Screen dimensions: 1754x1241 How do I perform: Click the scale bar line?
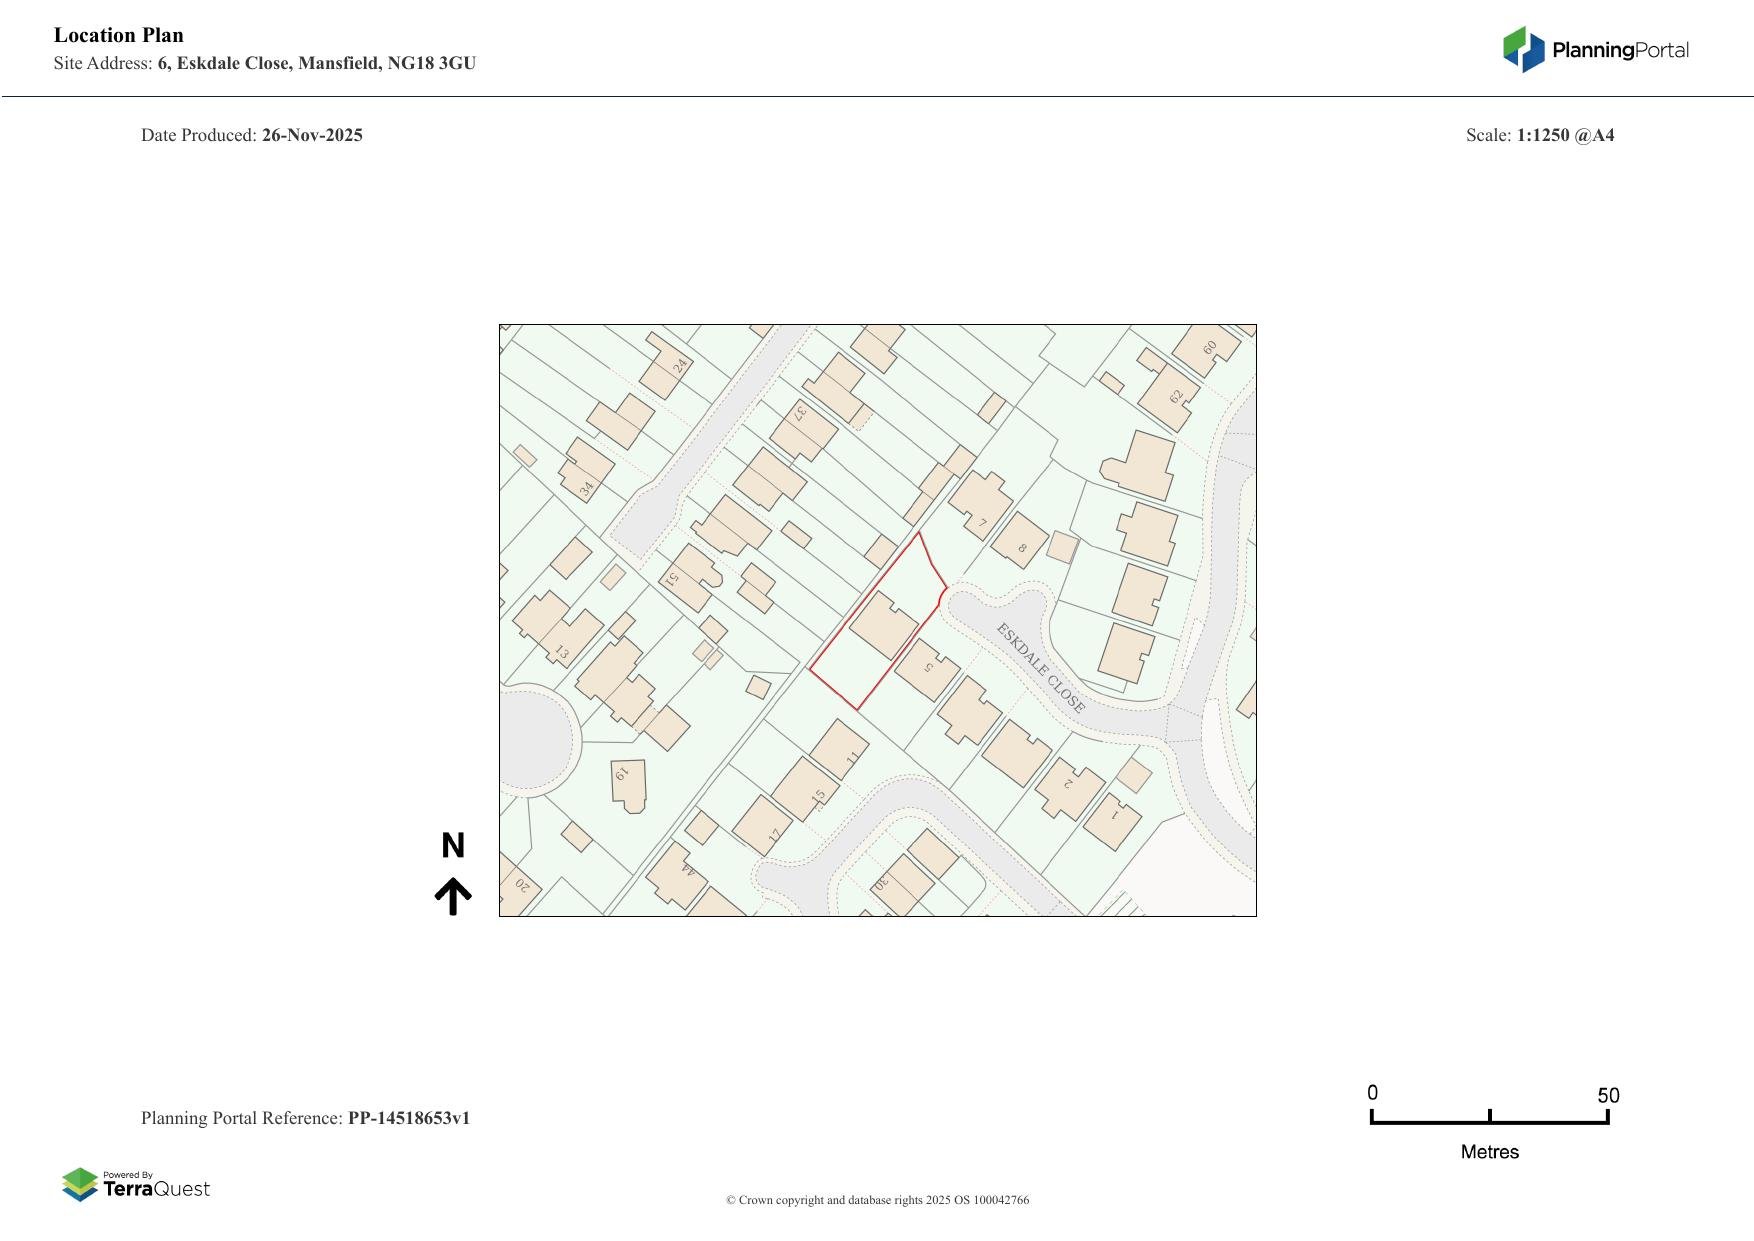[1489, 1121]
